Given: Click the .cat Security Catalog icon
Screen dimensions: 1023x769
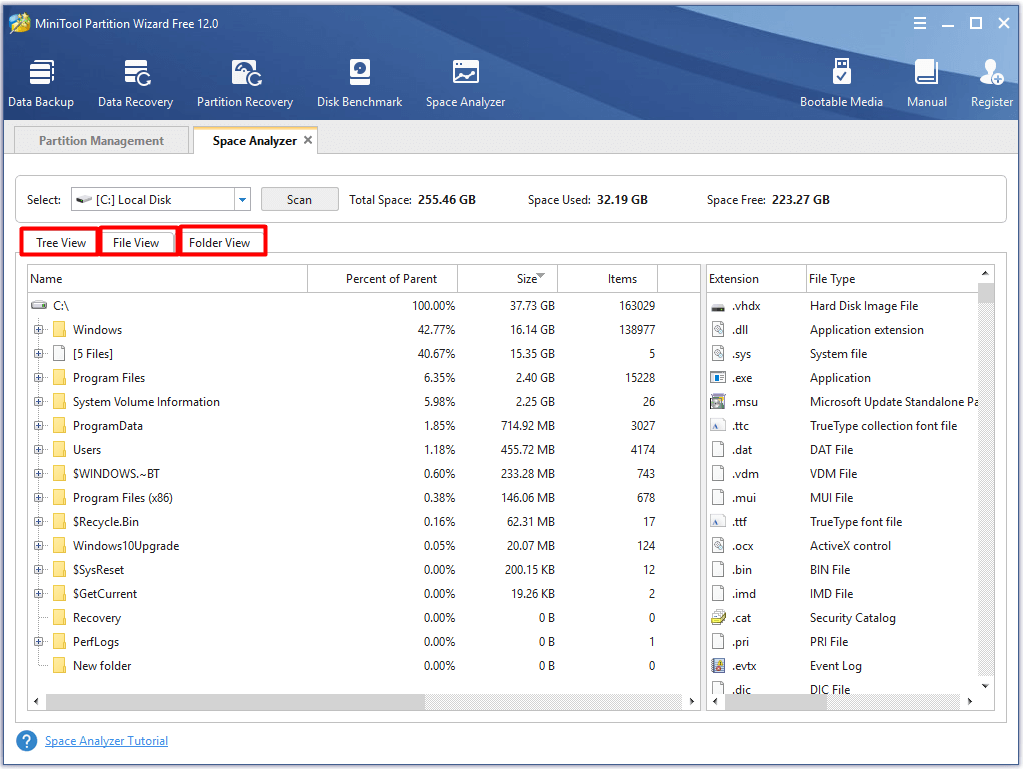Looking at the screenshot, I should (x=718, y=617).
